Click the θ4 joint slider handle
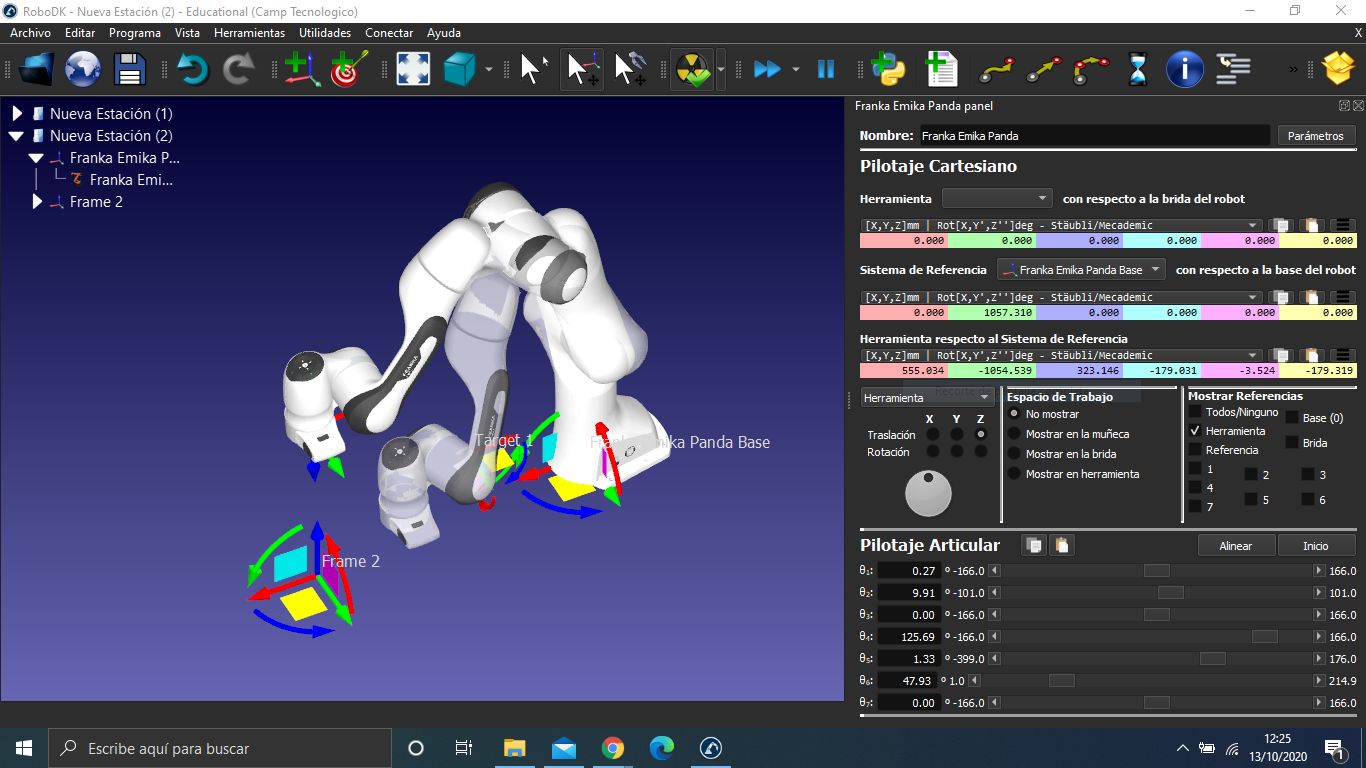 pos(1264,637)
